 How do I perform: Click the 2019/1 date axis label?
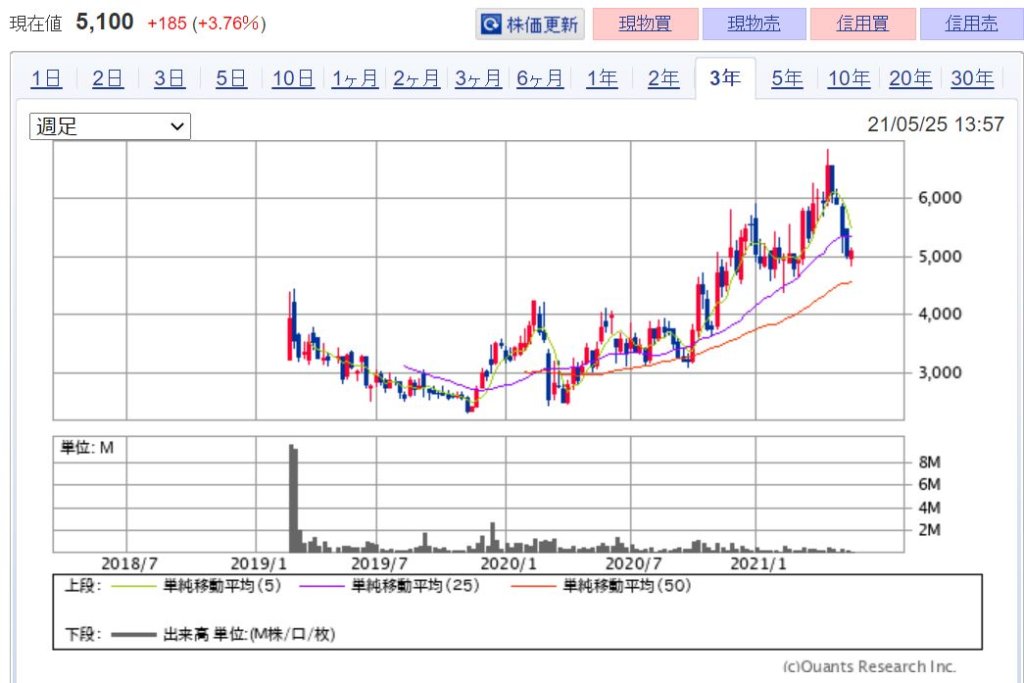coord(259,564)
